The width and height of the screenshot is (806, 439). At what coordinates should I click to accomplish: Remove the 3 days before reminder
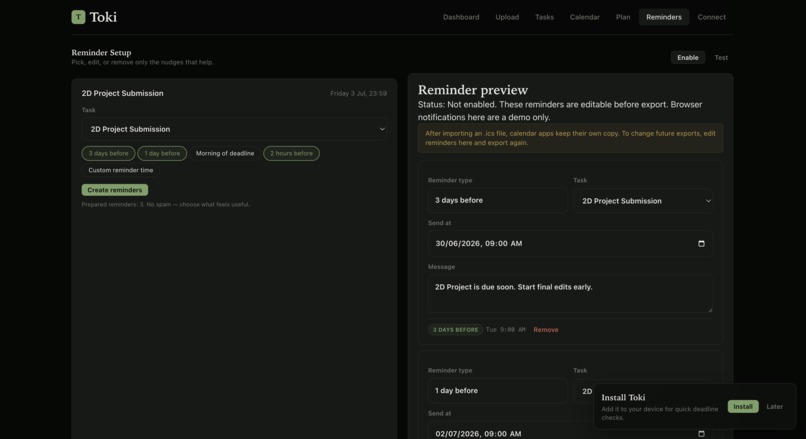click(x=546, y=330)
